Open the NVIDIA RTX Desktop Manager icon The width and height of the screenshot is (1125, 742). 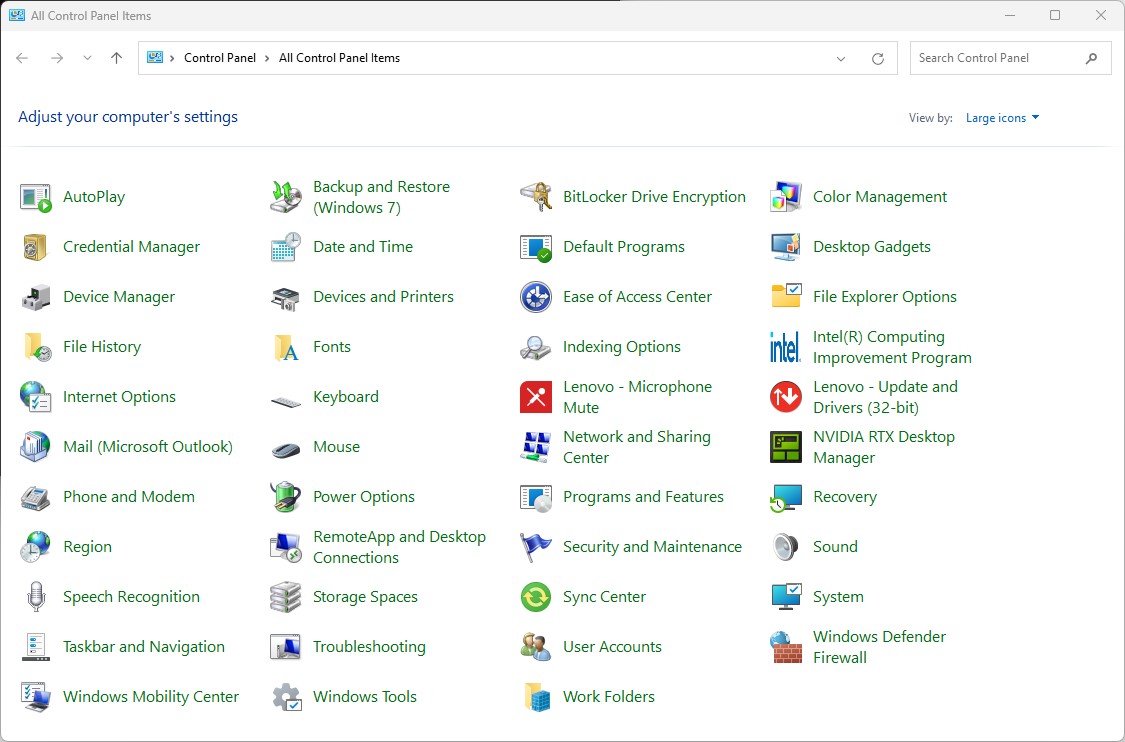[786, 447]
